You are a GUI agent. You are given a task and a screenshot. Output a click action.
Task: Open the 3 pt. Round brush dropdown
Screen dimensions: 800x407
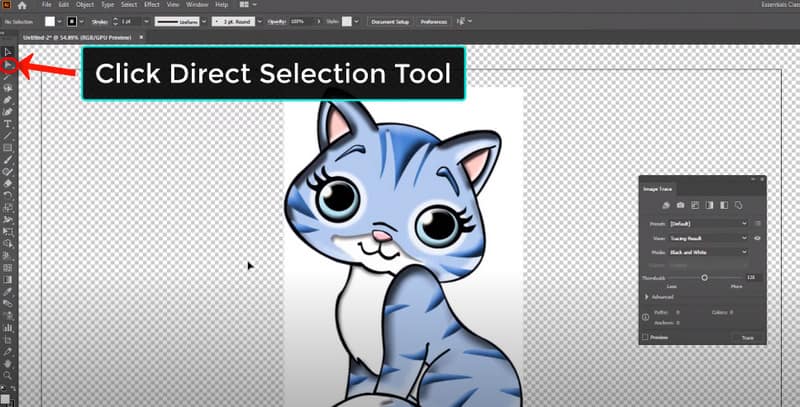pos(259,21)
